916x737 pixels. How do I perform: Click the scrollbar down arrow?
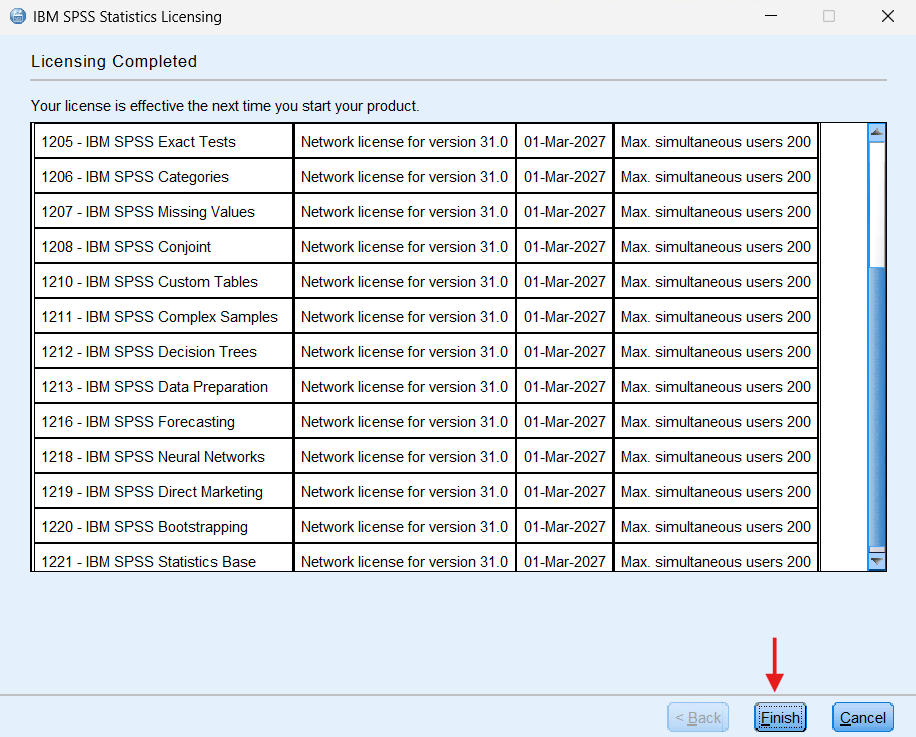pyautogui.click(x=876, y=561)
